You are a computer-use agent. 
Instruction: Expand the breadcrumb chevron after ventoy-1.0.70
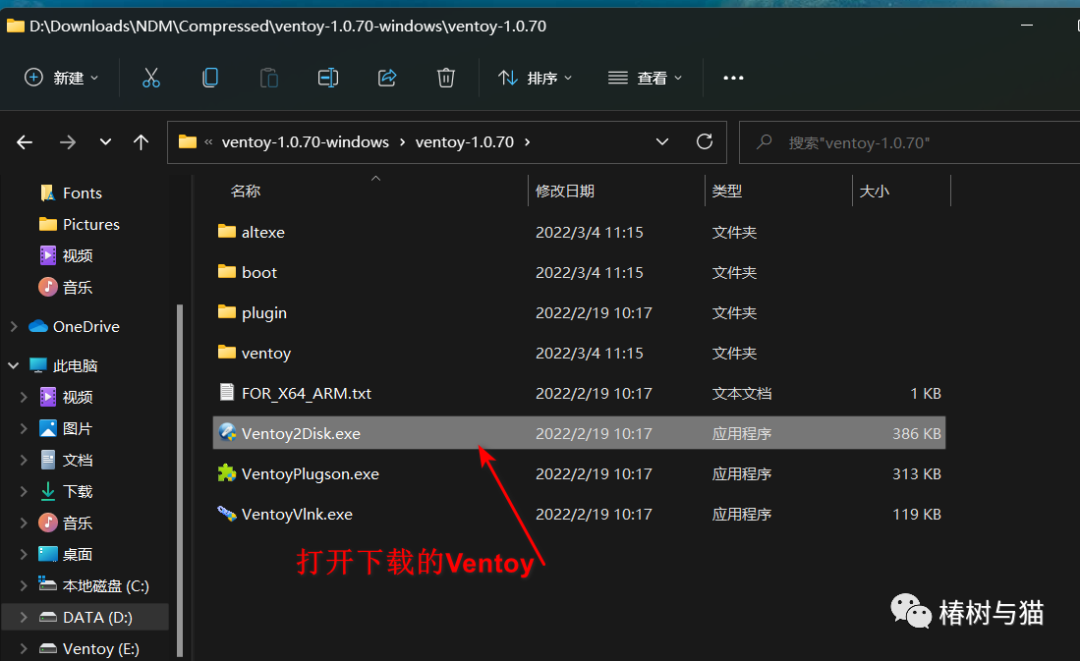pos(527,142)
